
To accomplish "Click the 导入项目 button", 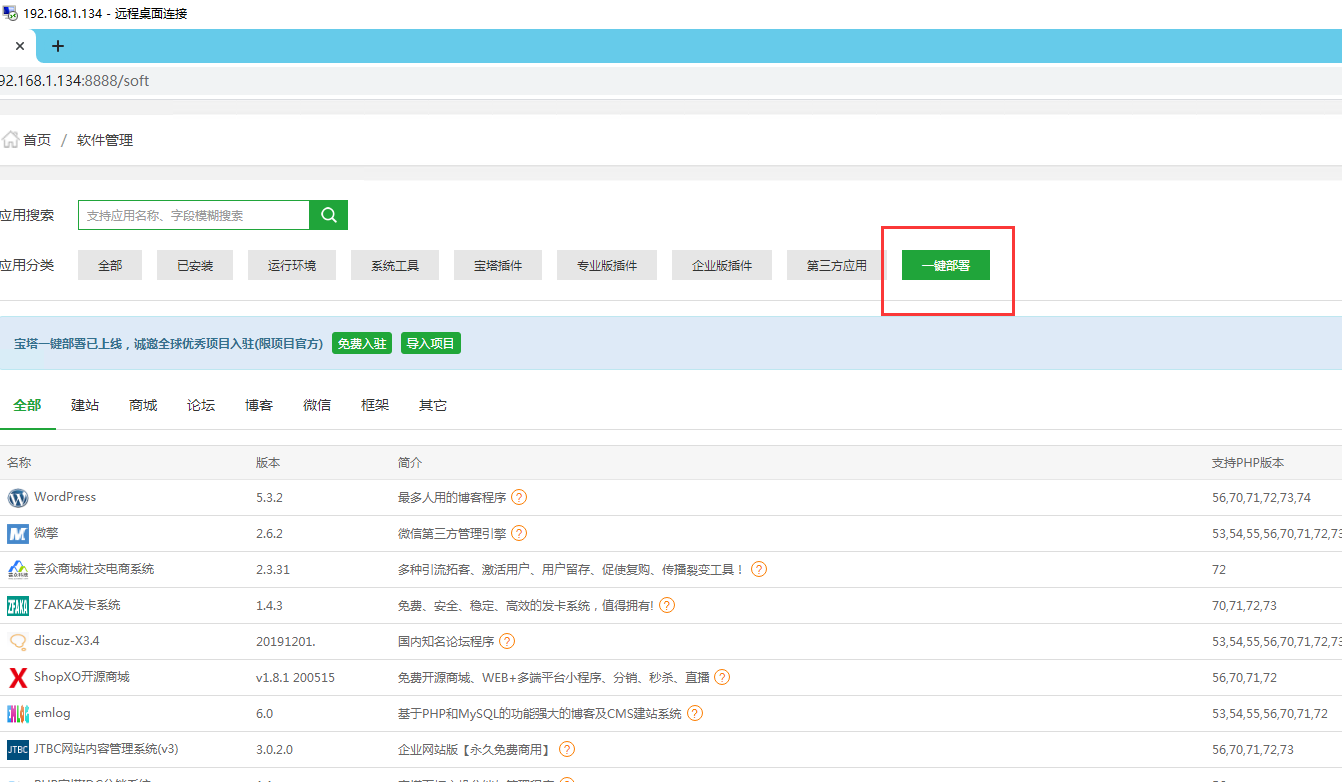I will 431,343.
